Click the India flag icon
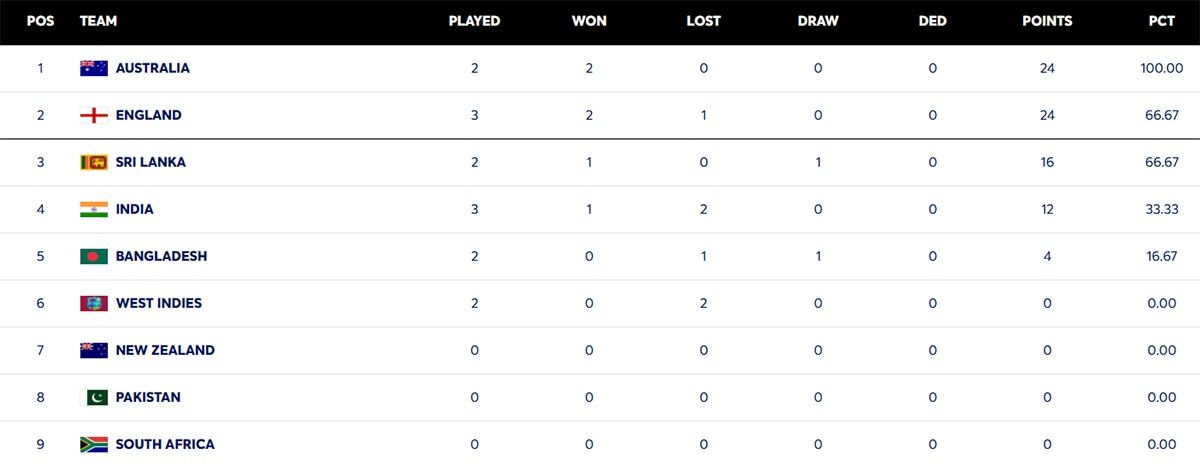This screenshot has width=1200, height=460. (94, 209)
